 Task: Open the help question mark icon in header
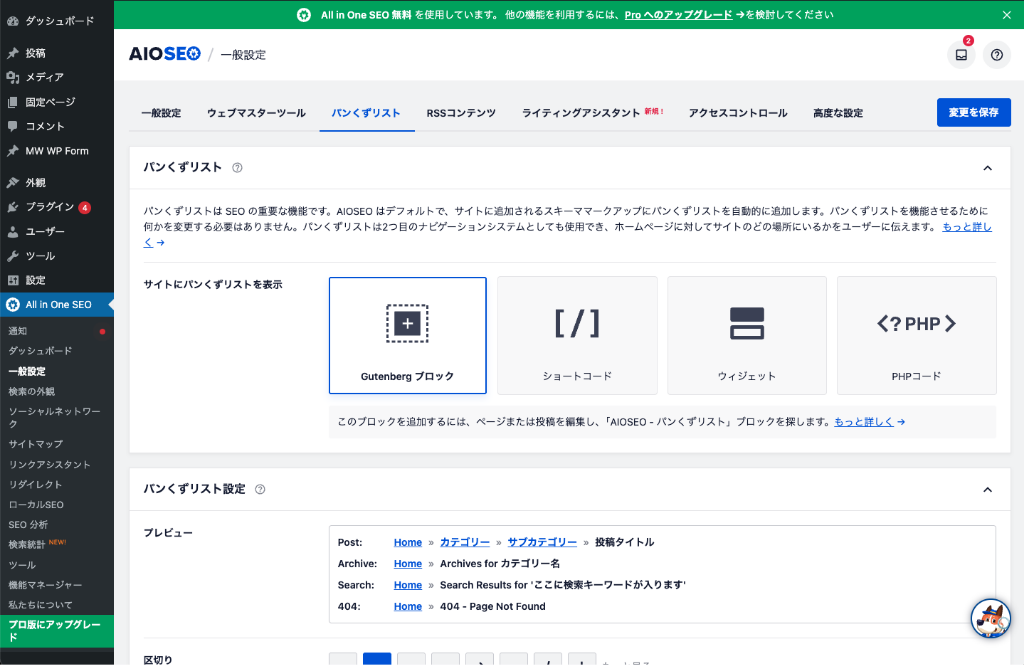[997, 55]
